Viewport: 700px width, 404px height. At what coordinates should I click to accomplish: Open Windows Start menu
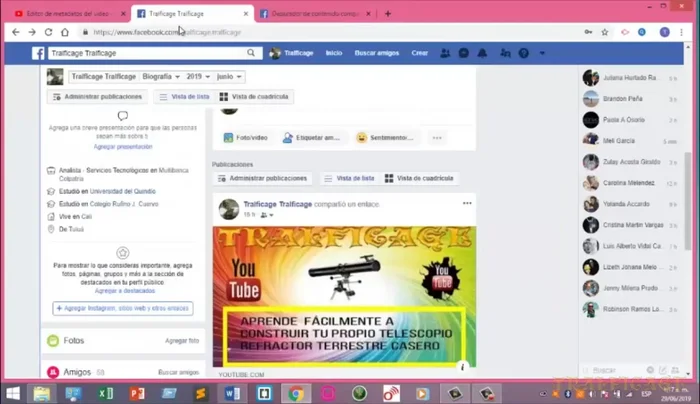(x=13, y=393)
